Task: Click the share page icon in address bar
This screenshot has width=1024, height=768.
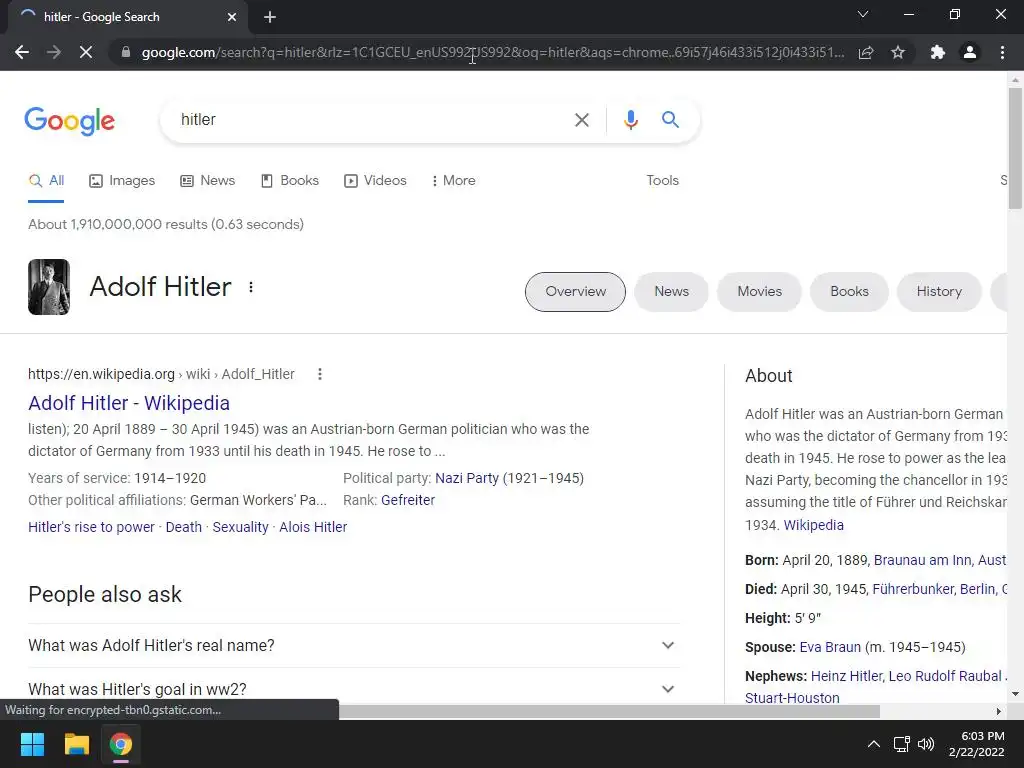Action: [866, 52]
